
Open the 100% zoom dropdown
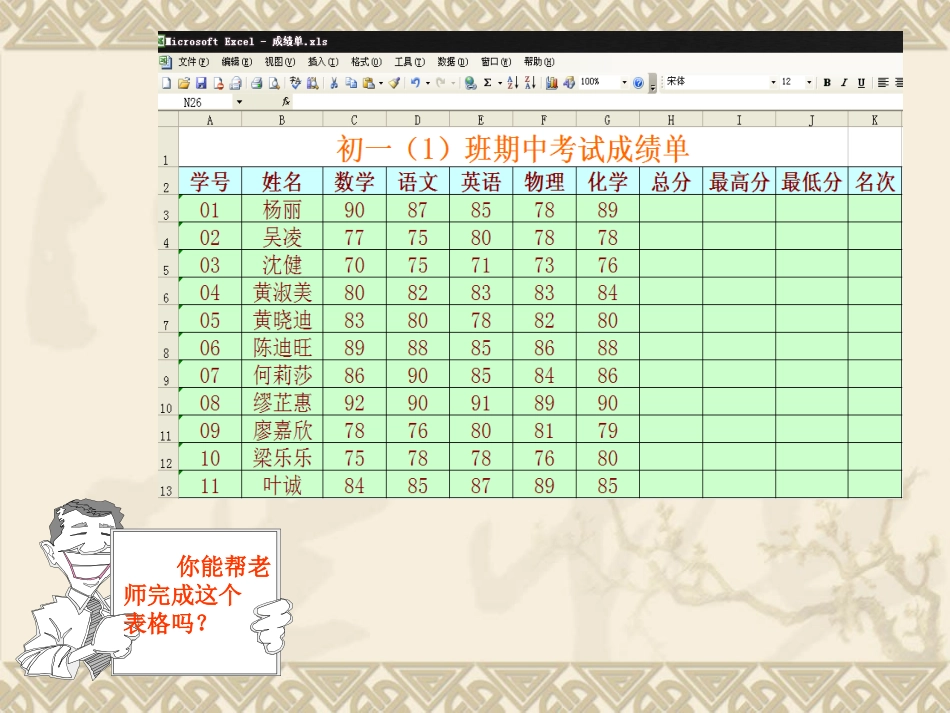coord(625,82)
